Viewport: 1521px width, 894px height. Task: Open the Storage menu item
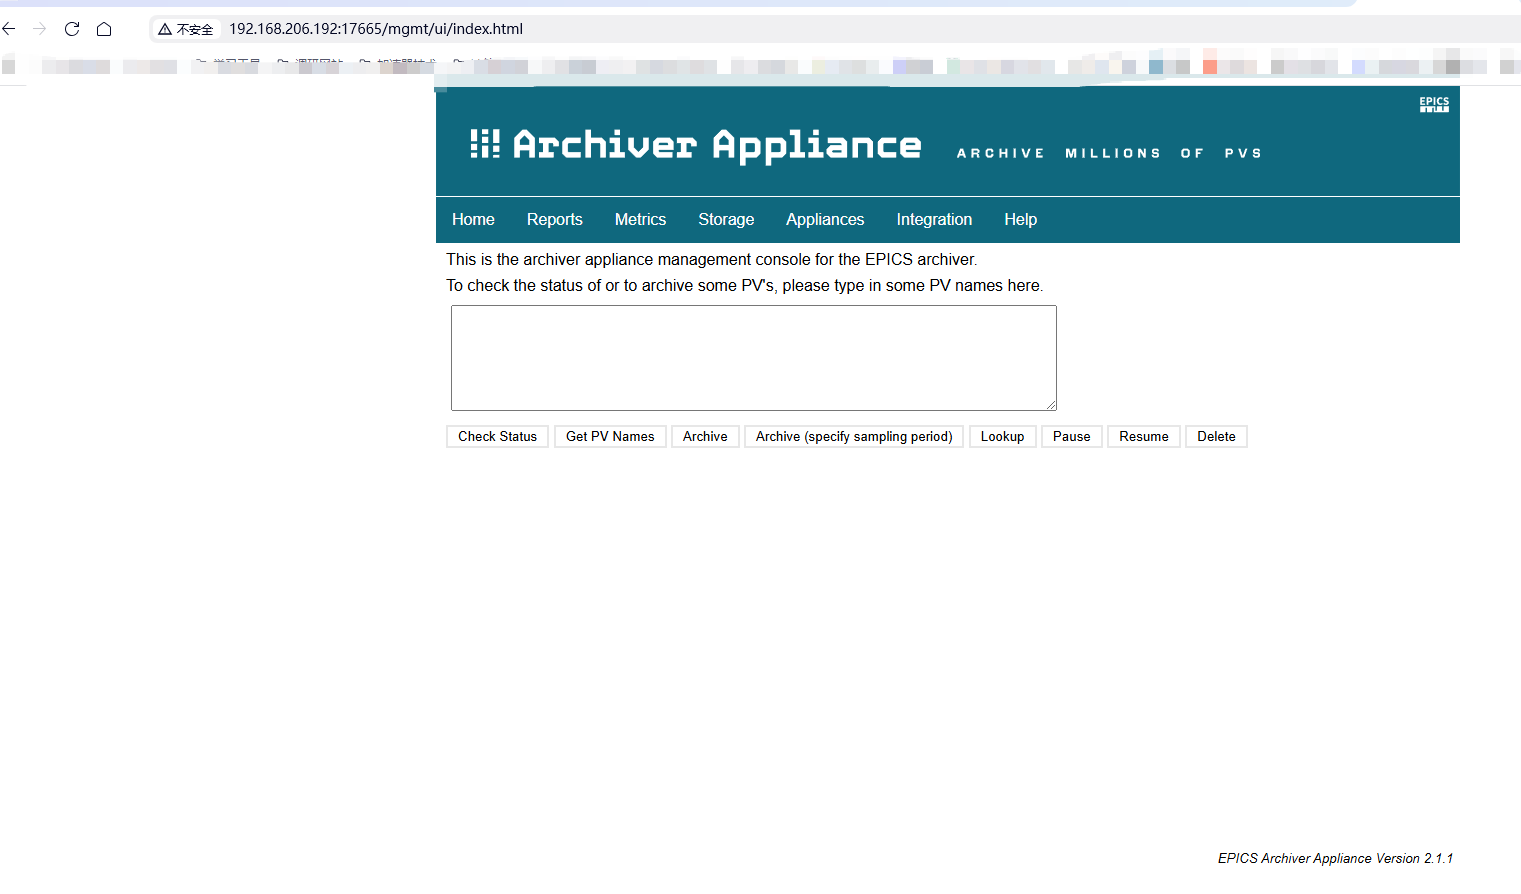pos(726,219)
